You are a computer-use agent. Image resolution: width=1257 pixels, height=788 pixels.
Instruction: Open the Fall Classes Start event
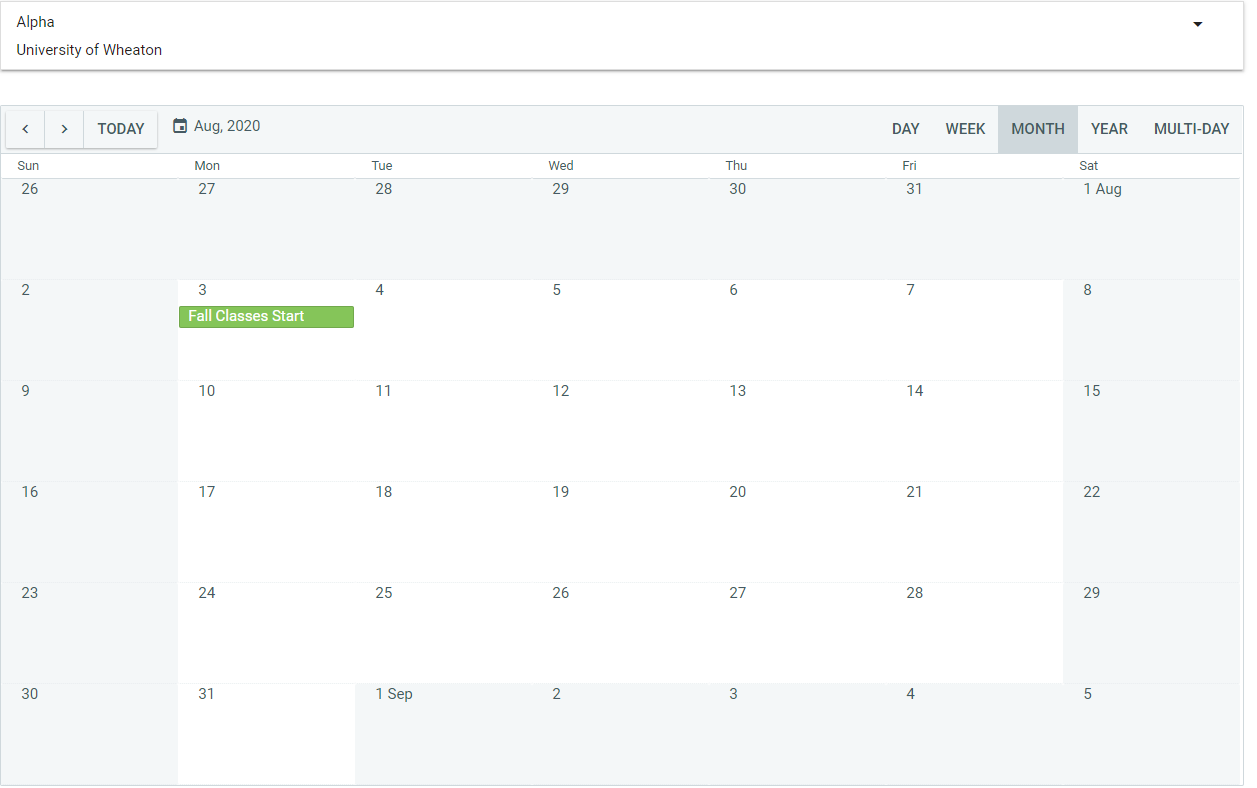(266, 316)
